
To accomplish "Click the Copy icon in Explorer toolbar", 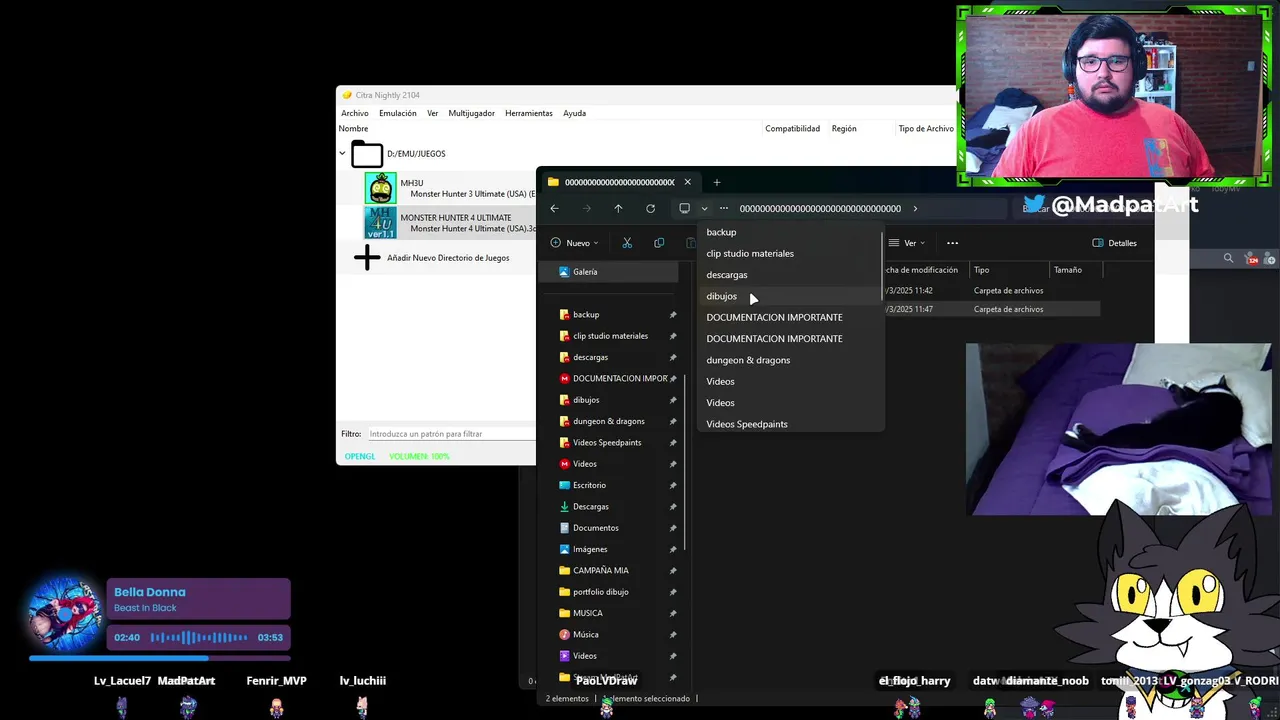I will pos(659,243).
